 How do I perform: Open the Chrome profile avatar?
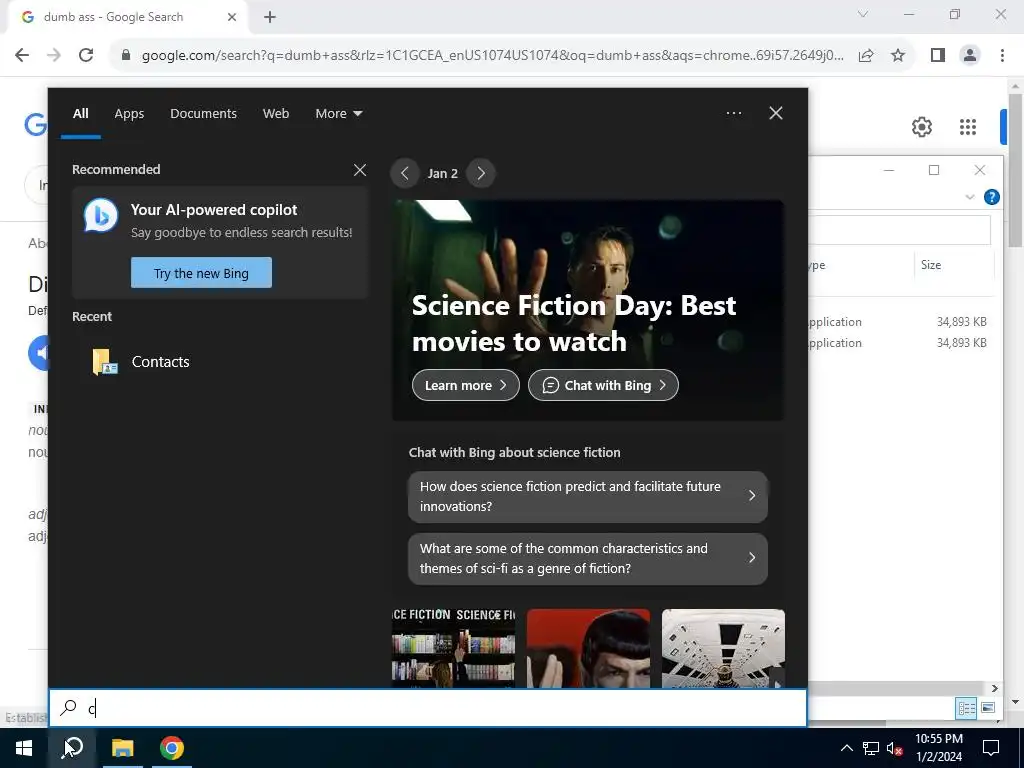point(970,55)
